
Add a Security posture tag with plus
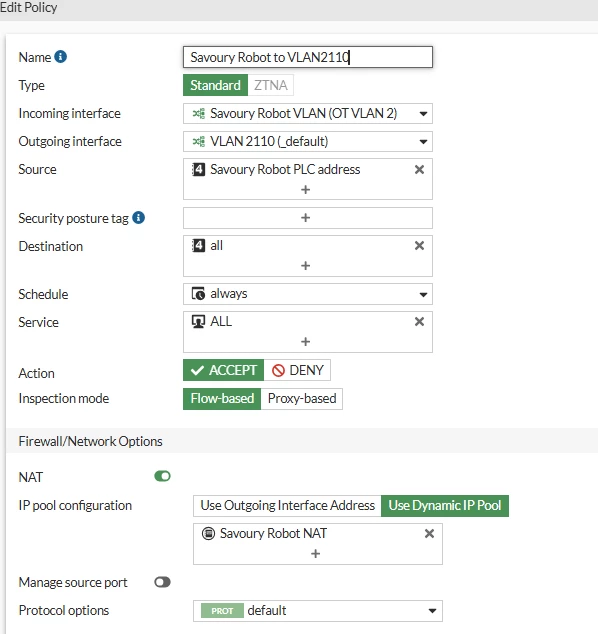pos(306,218)
